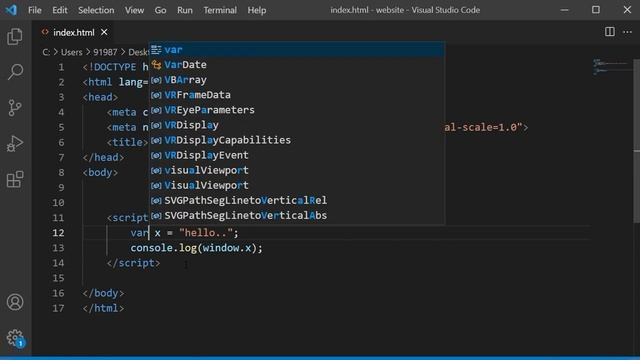The image size is (640, 360).
Task: Select the VarDate suggestion
Action: pyautogui.click(x=297, y=65)
